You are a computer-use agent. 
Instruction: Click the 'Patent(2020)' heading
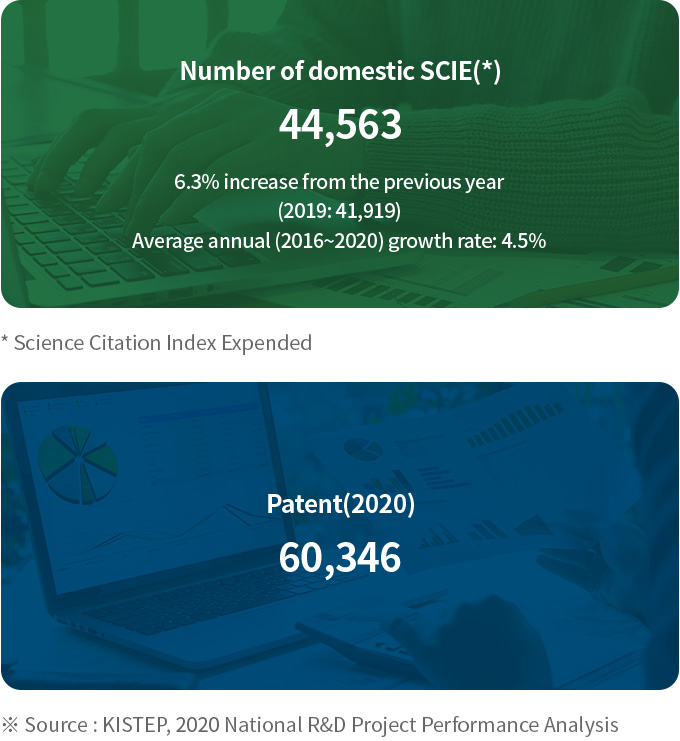pyautogui.click(x=340, y=504)
